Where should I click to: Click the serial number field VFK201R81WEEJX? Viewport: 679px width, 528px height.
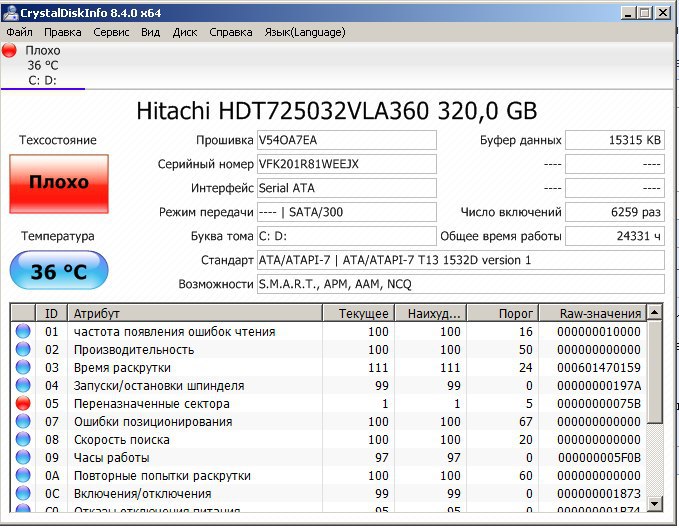click(346, 164)
